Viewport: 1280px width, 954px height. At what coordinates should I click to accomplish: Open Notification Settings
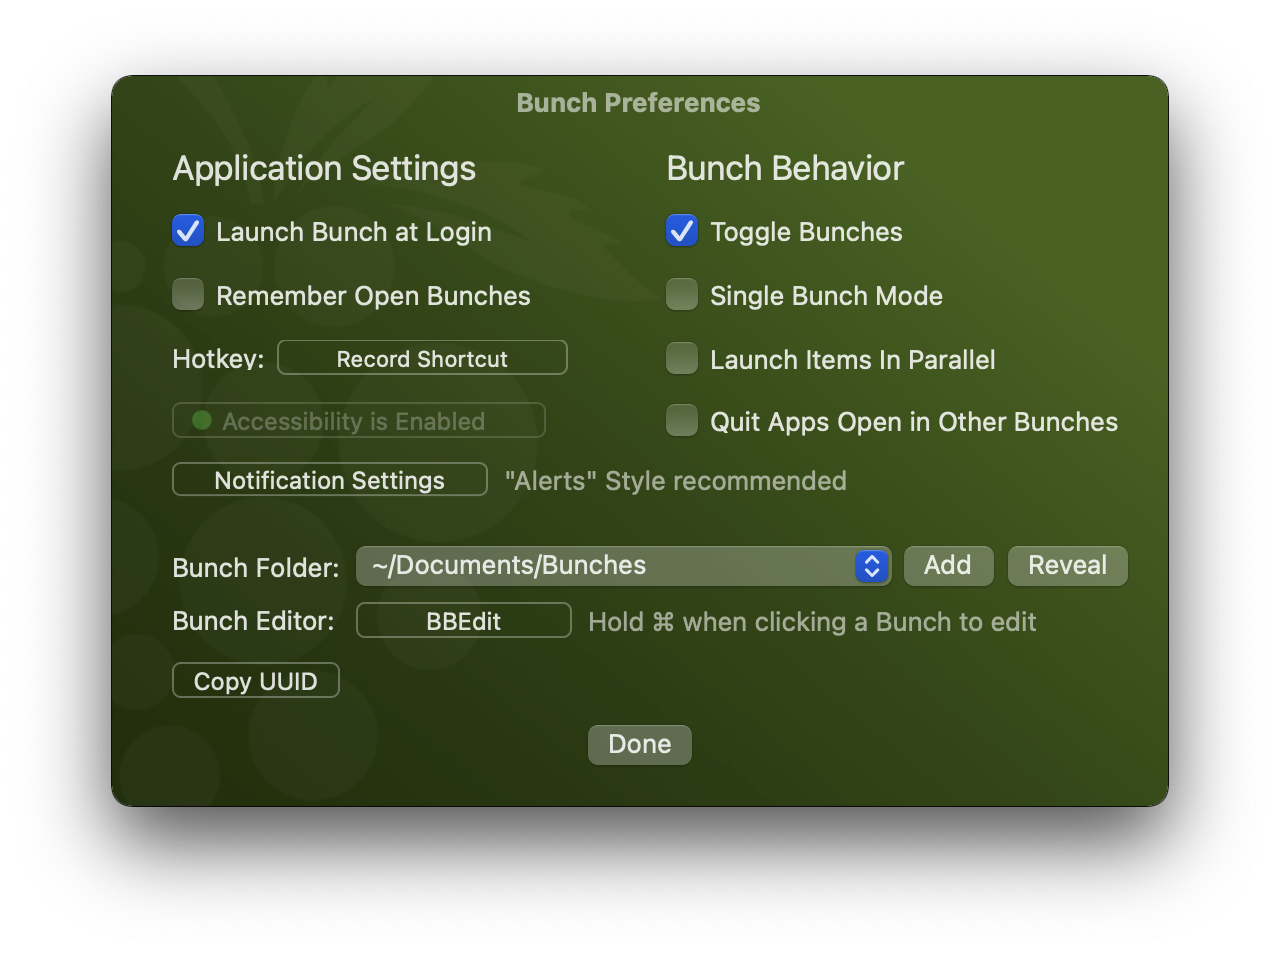(330, 480)
